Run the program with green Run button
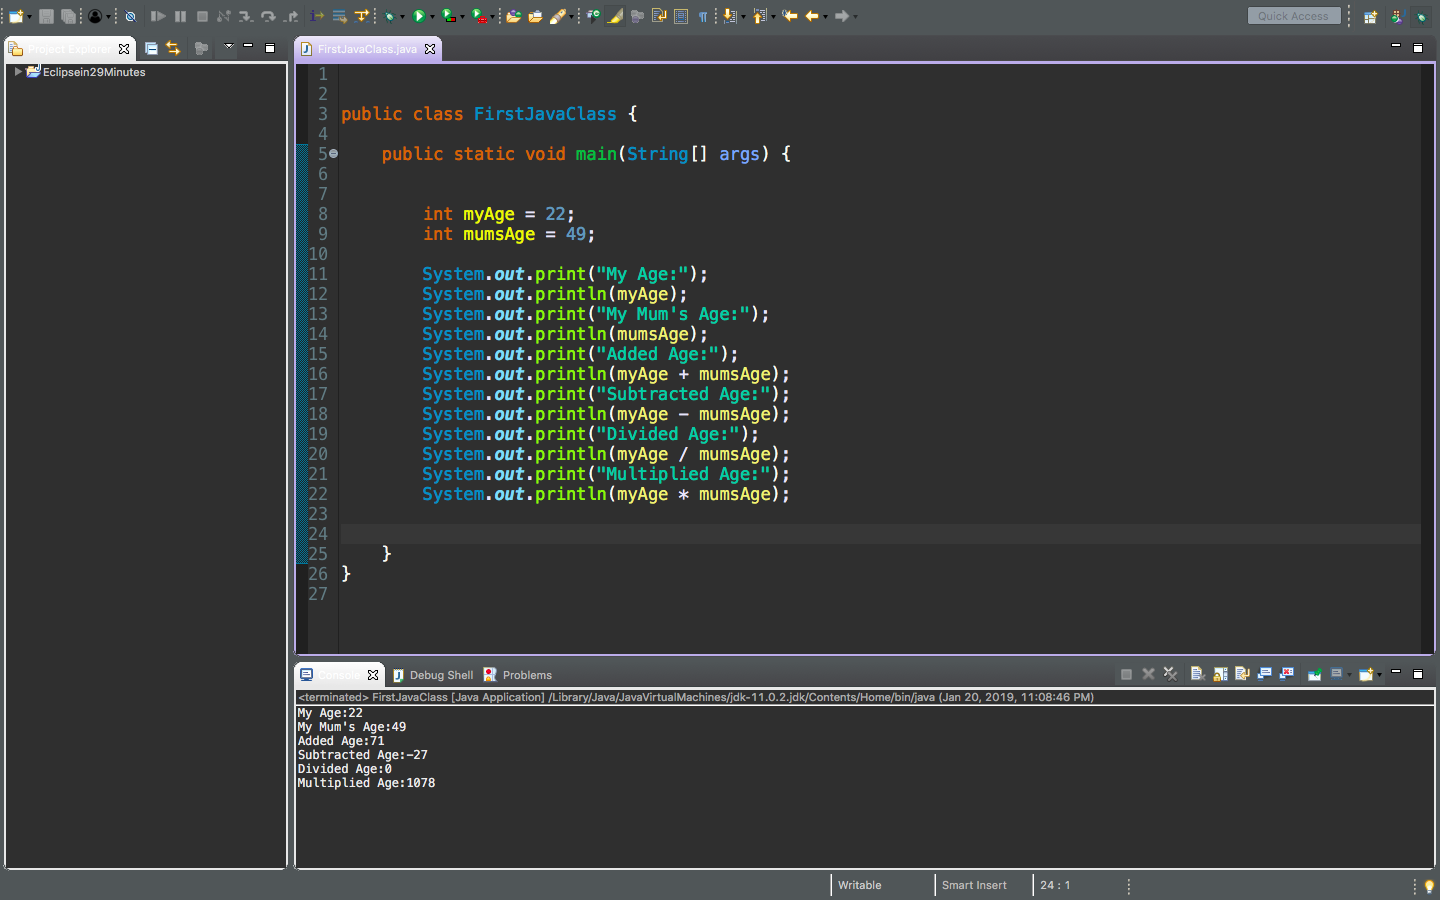The height and width of the screenshot is (900, 1440). click(418, 16)
